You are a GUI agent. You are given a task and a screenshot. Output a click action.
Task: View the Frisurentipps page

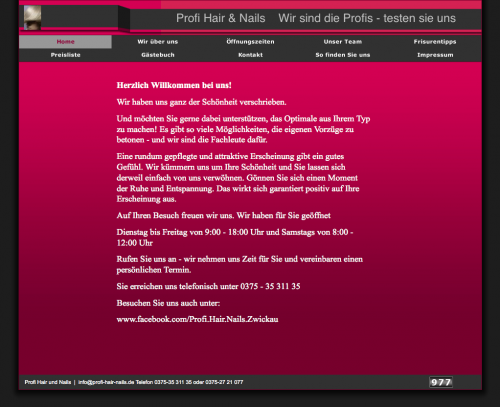coord(435,42)
